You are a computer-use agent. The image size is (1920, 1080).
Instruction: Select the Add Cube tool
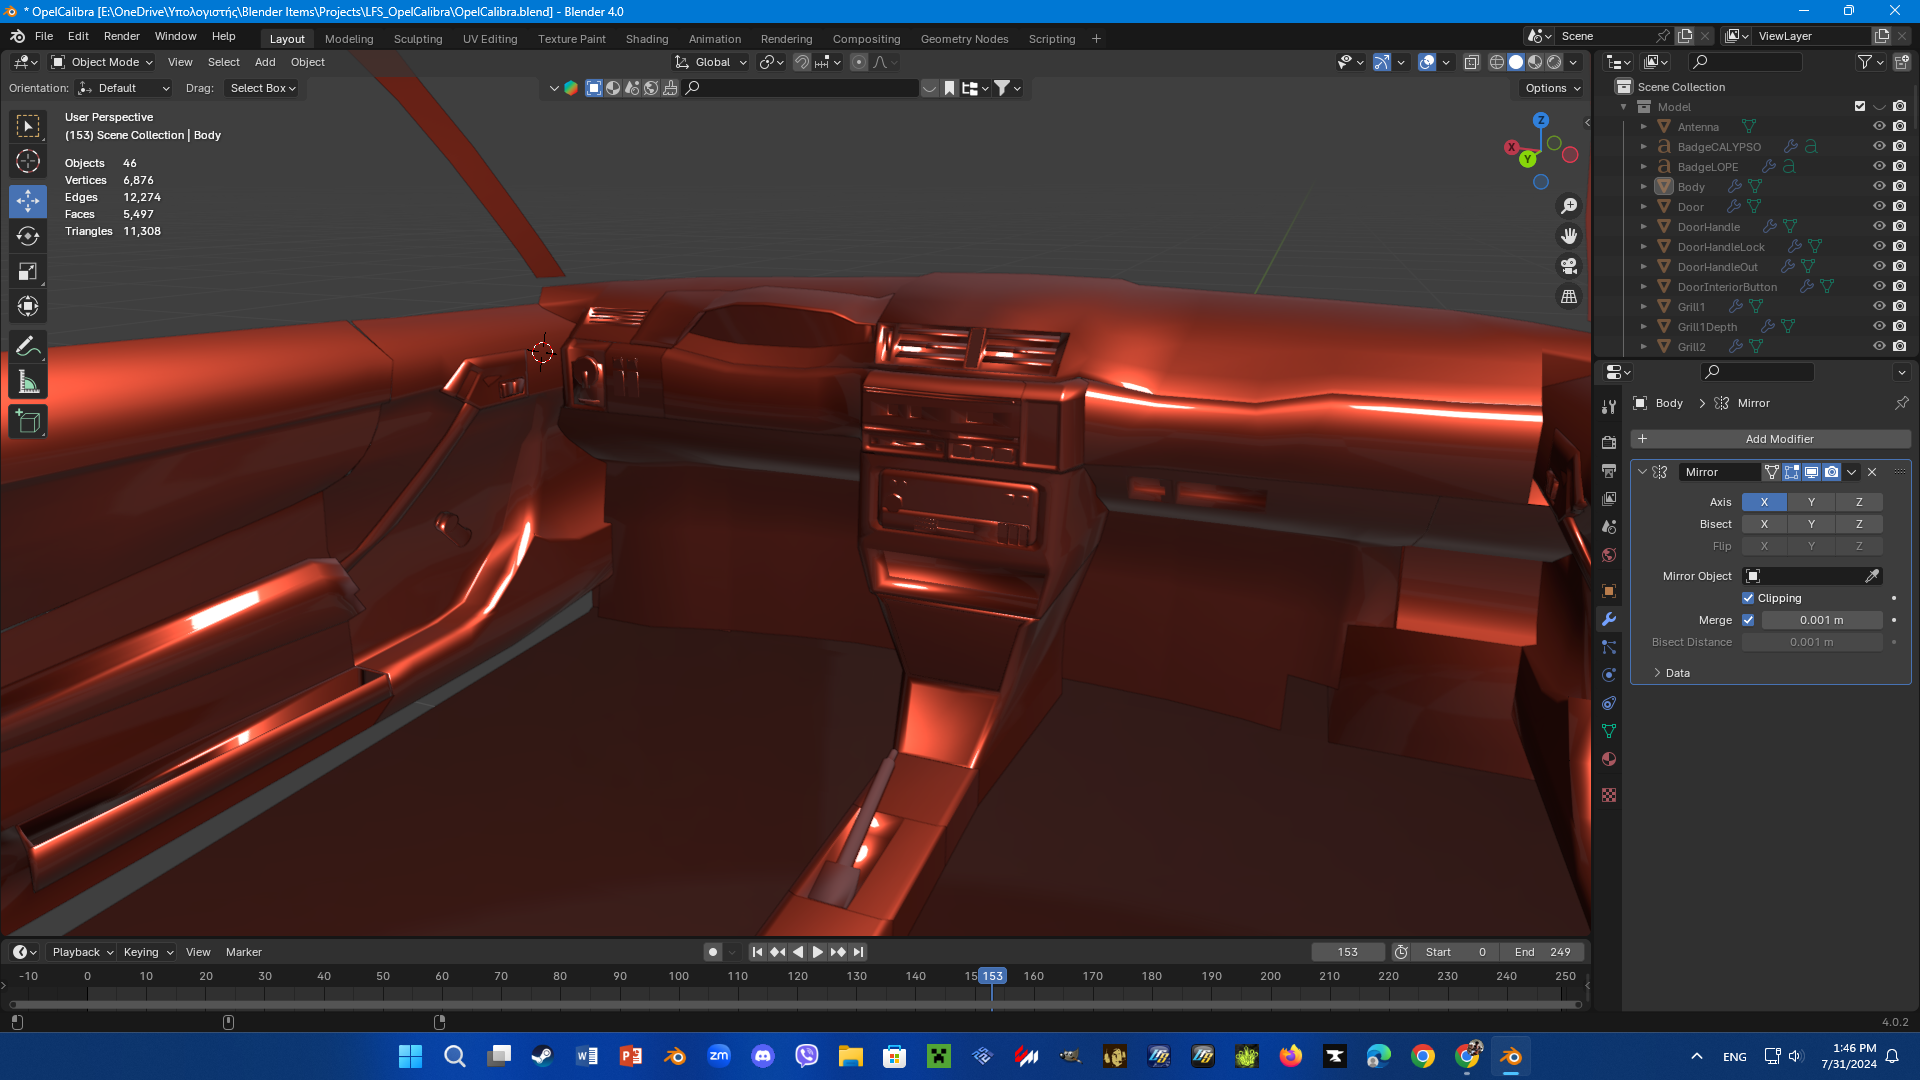point(28,422)
